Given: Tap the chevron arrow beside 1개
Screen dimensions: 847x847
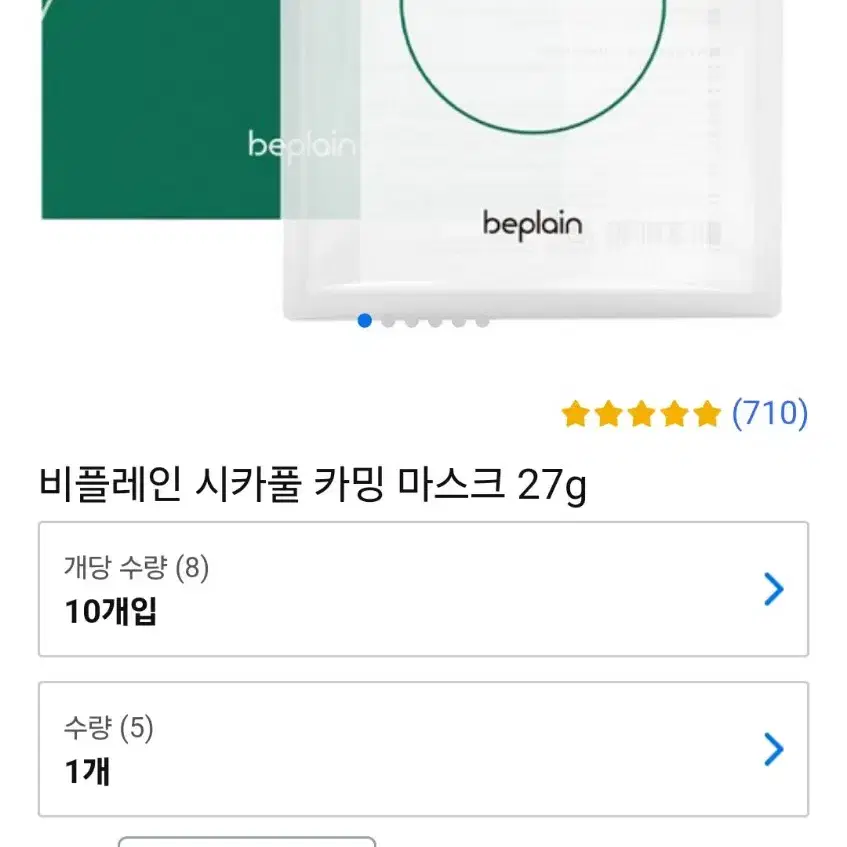Looking at the screenshot, I should click(x=773, y=750).
